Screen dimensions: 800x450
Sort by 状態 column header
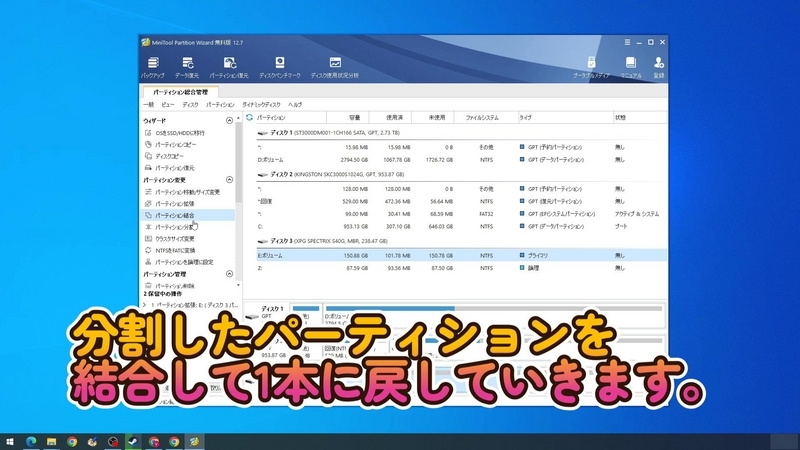[640, 117]
